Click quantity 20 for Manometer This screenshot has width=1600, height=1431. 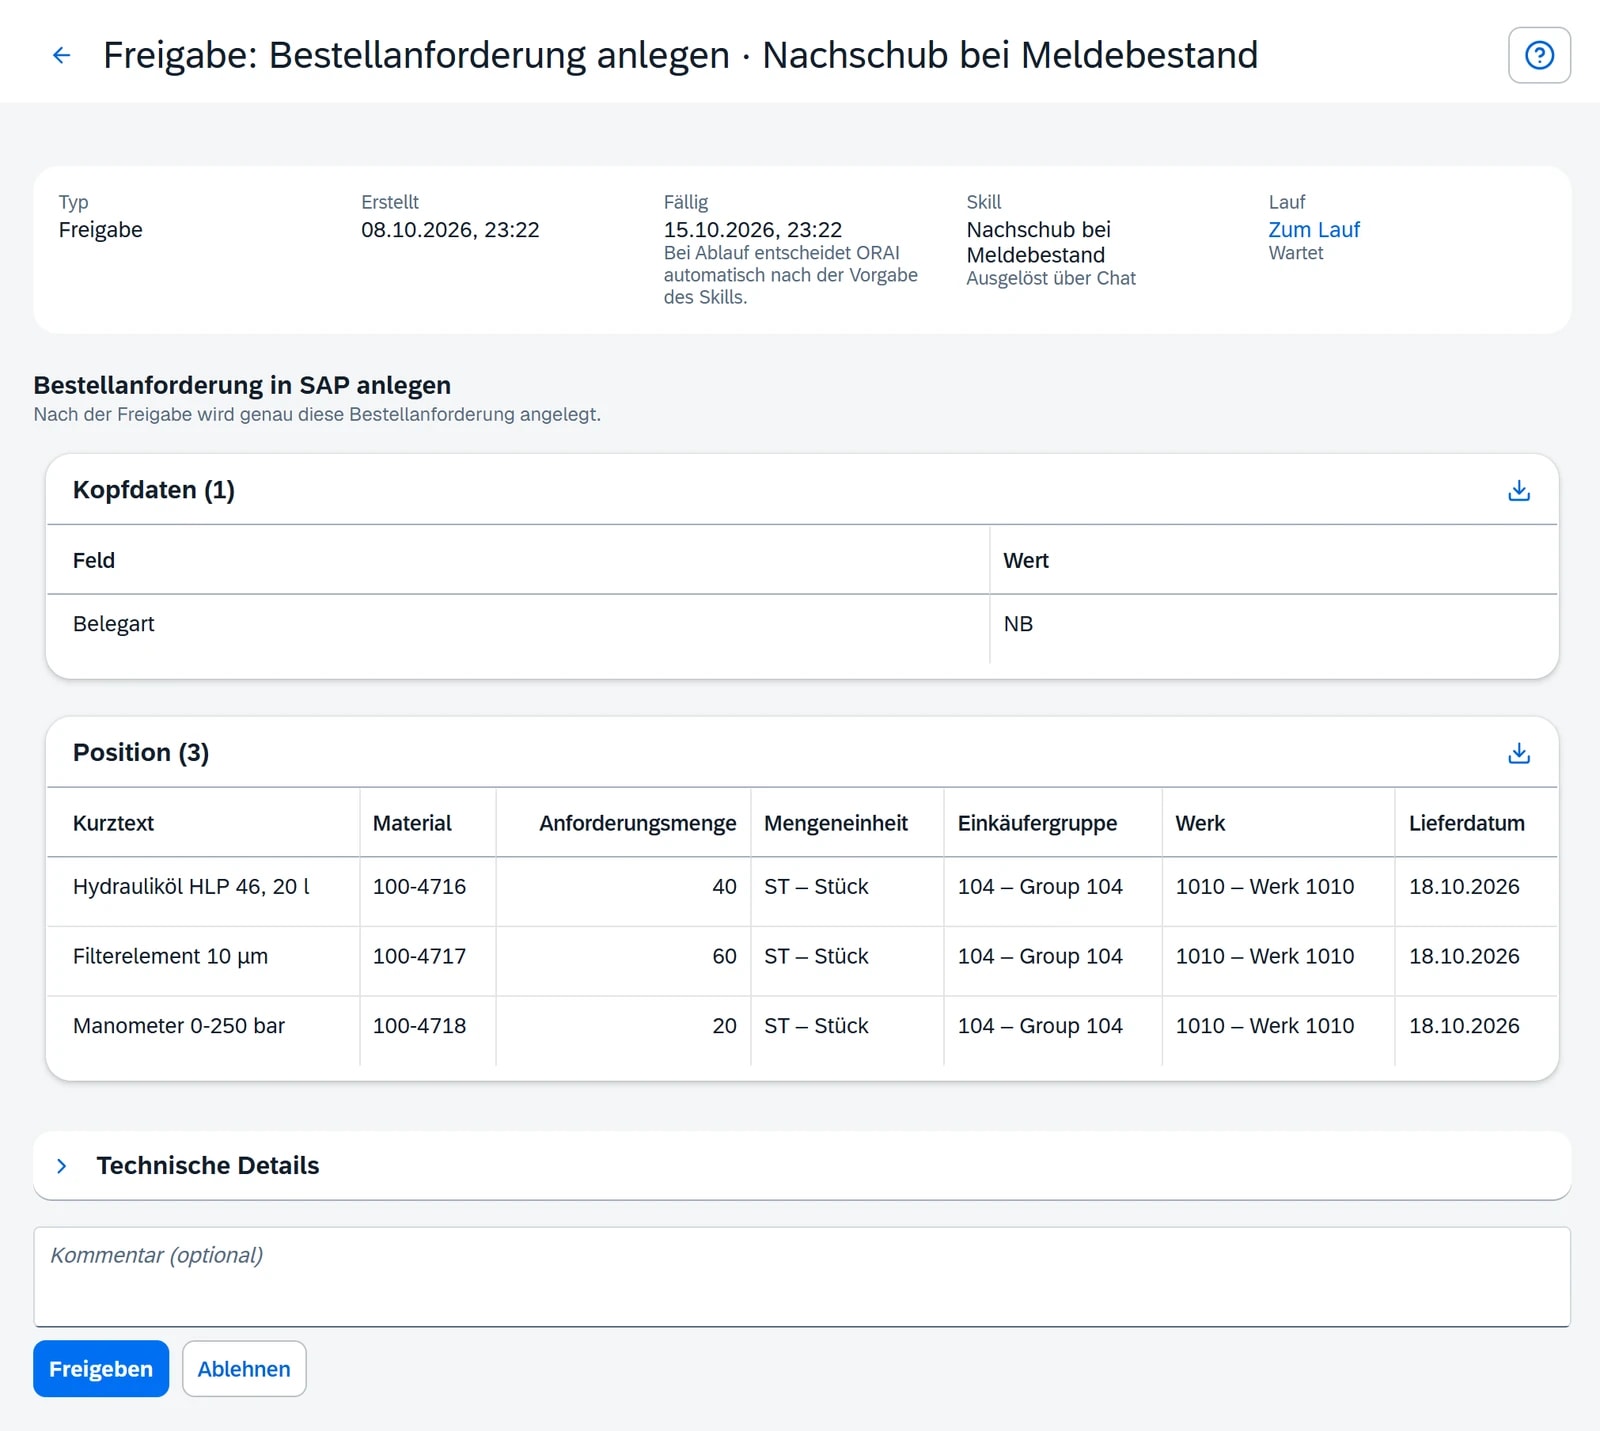724,1026
